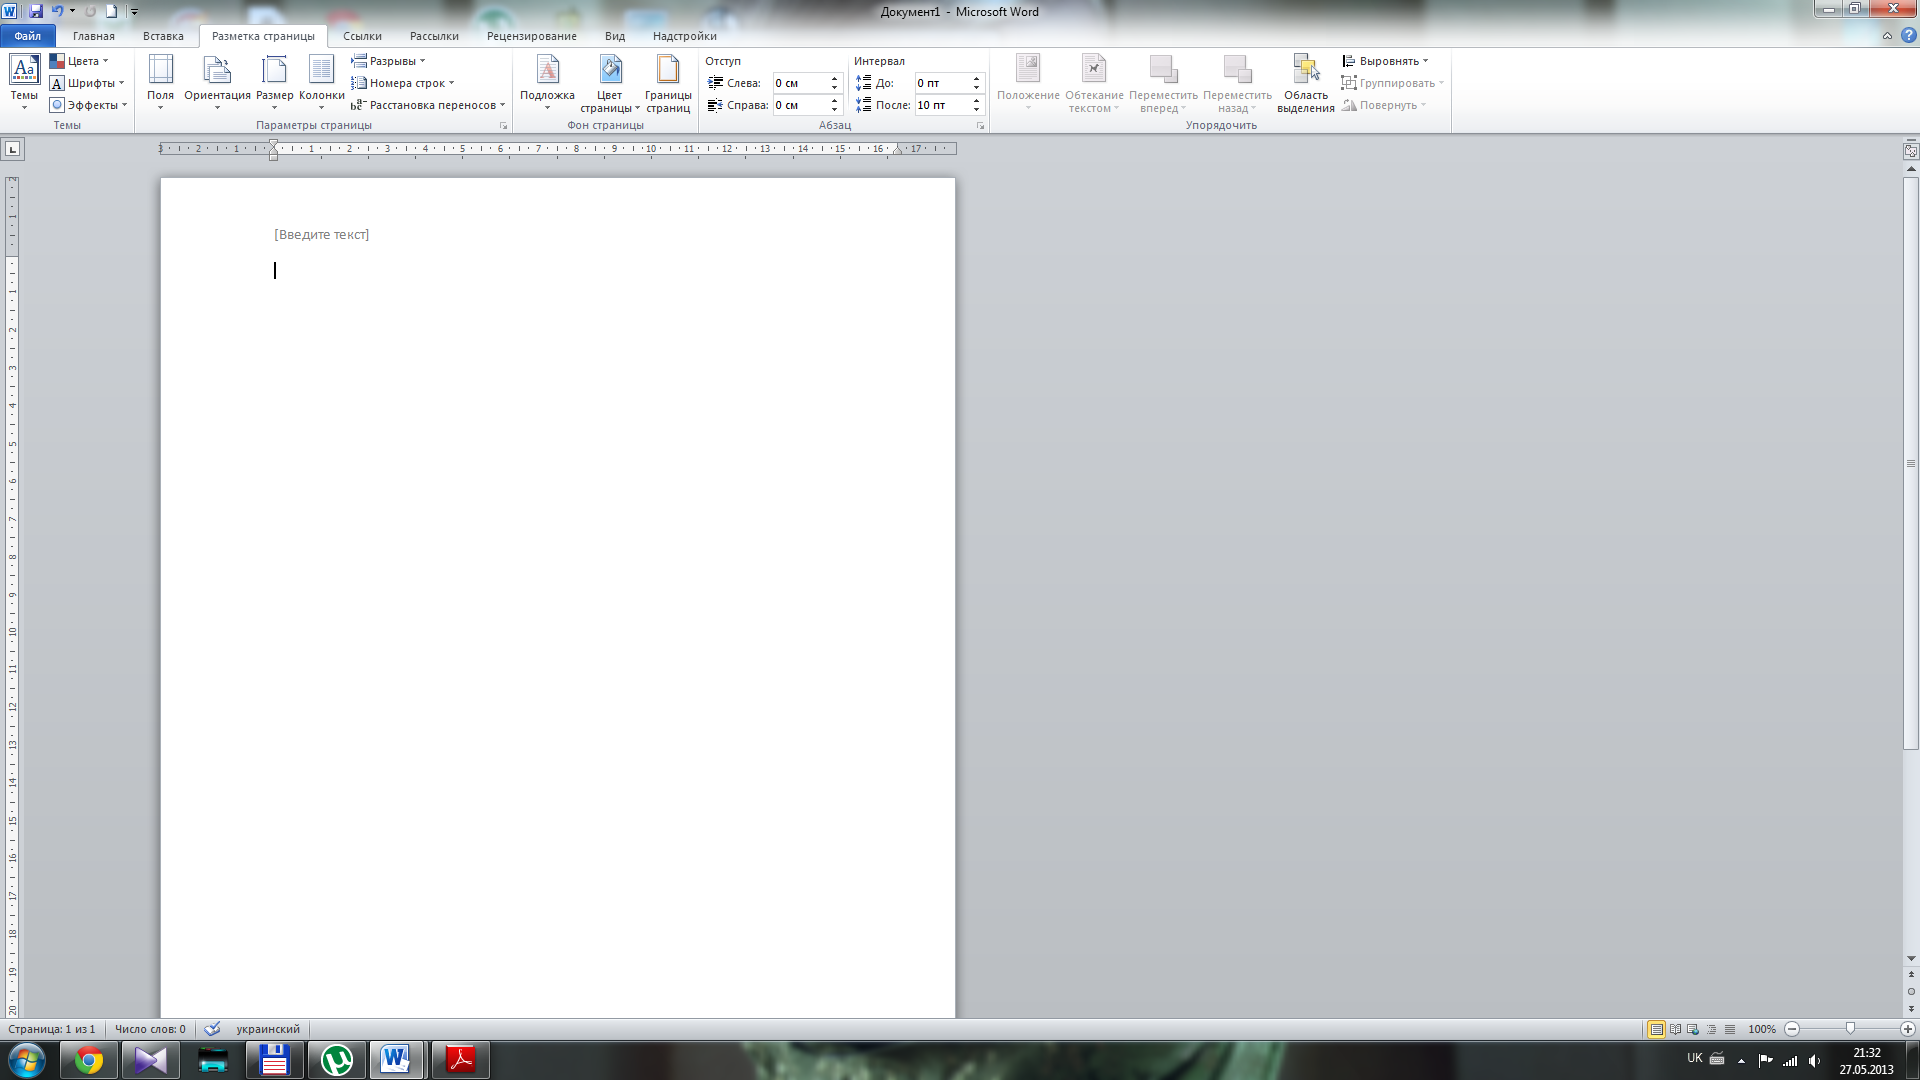
Task: Open Google Chrome from the taskbar
Action: (x=89, y=1060)
